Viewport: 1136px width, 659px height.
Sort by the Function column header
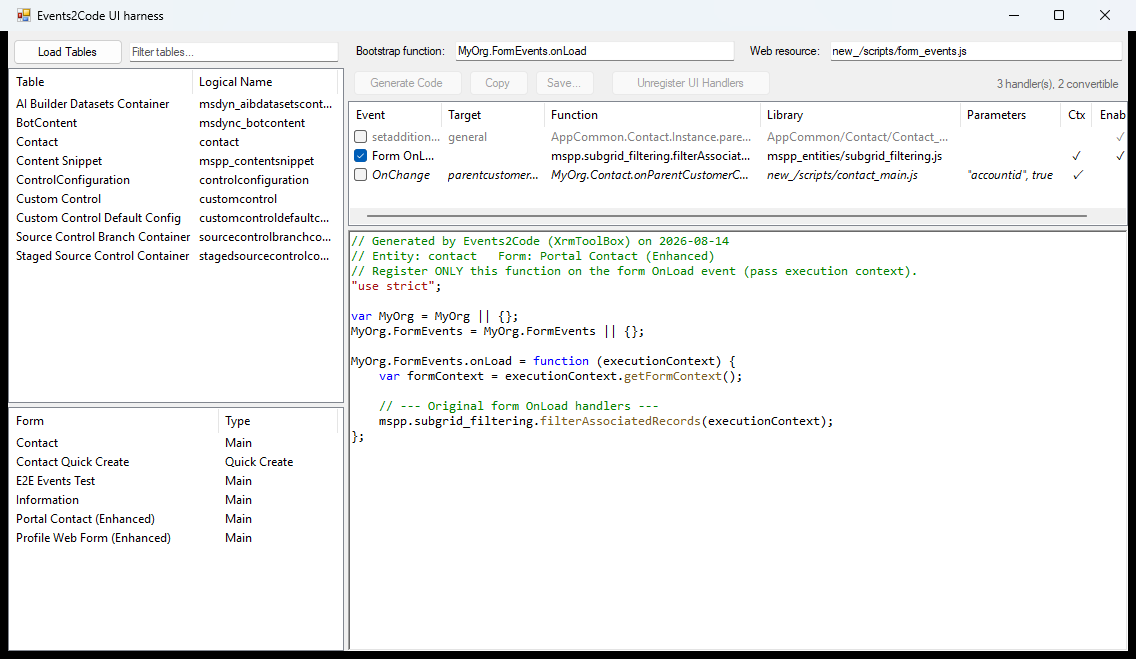pos(653,115)
